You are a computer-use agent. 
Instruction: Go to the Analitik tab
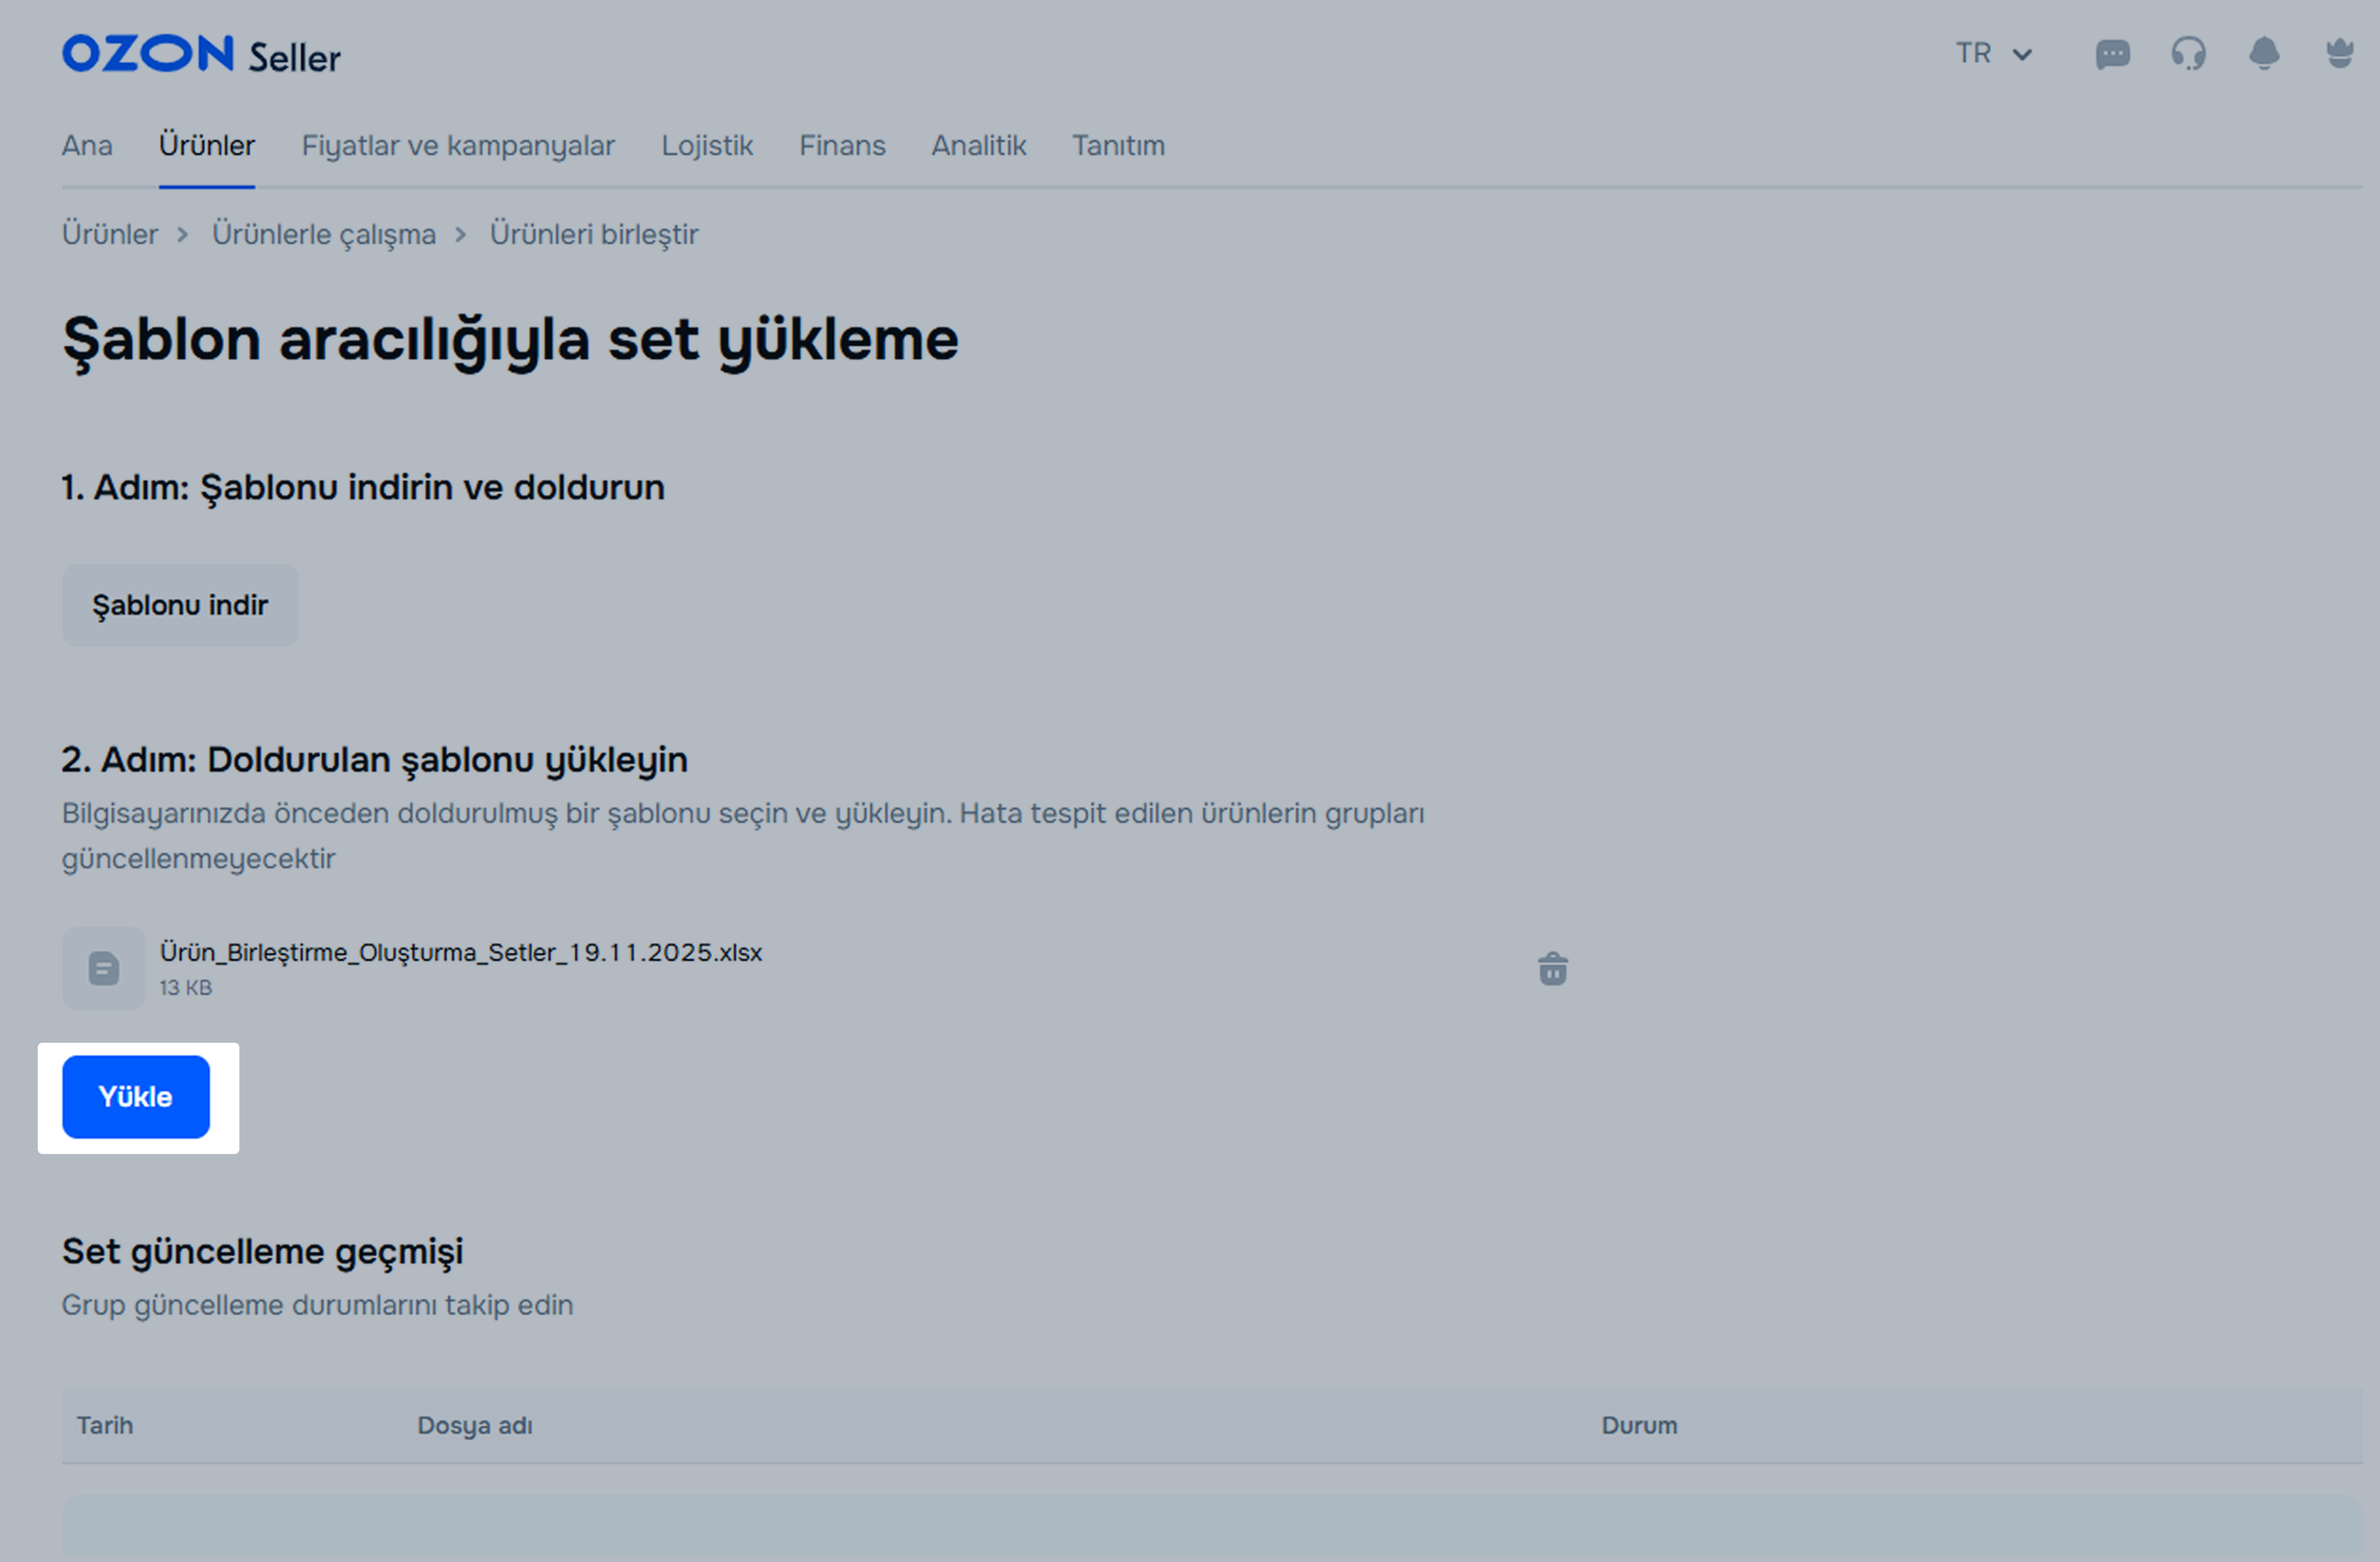point(979,146)
